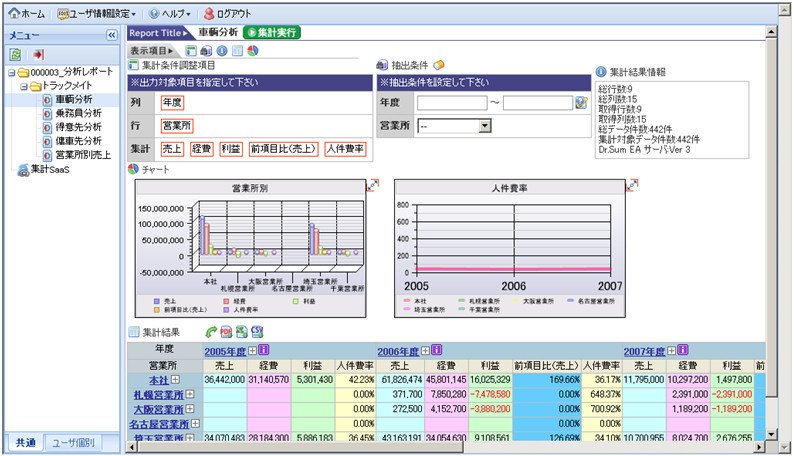Image resolution: width=794 pixels, height=456 pixels.
Task: Expand the 札幌営業所 row
Action: point(190,394)
